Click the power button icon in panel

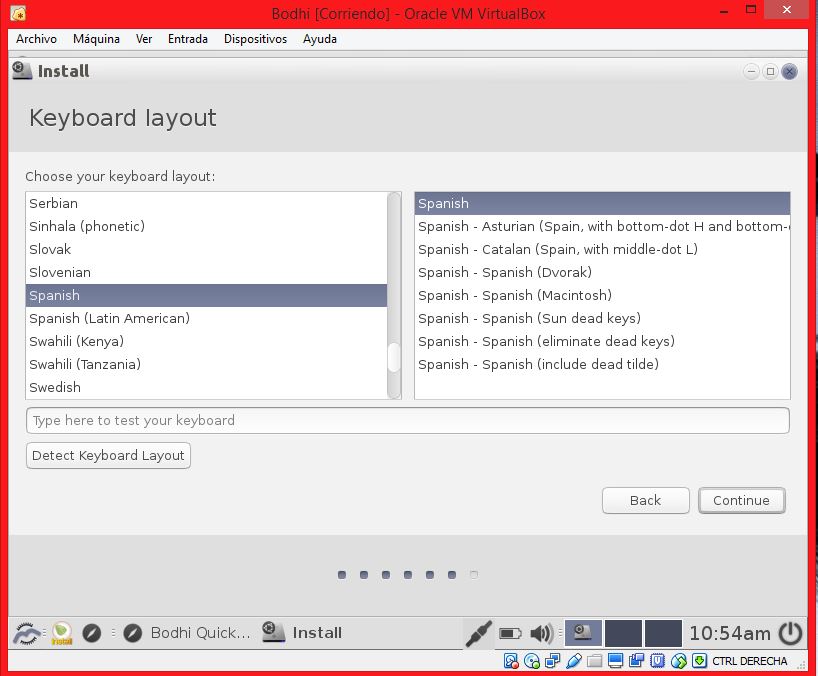790,633
